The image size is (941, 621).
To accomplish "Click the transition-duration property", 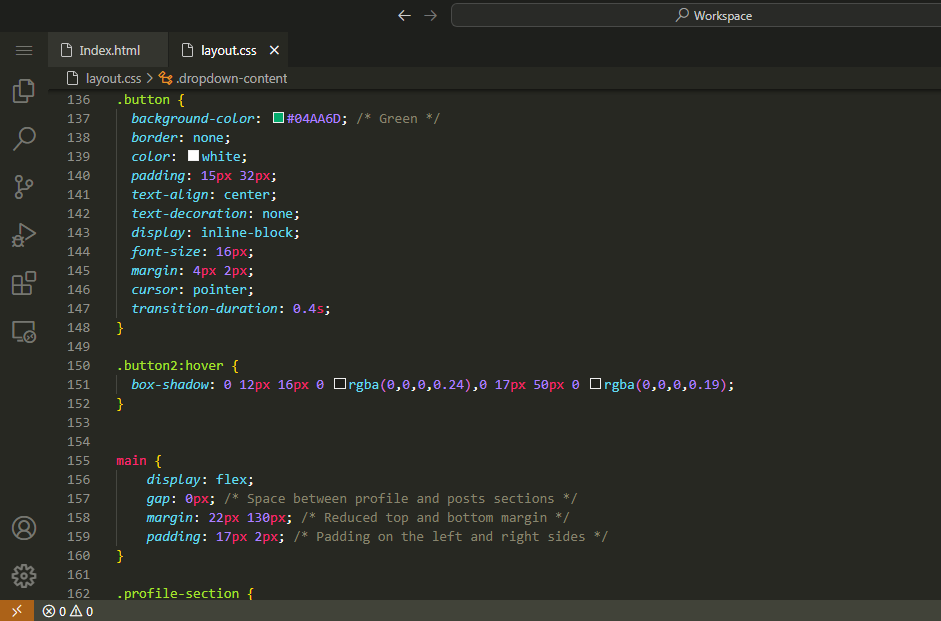I will (x=205, y=308).
